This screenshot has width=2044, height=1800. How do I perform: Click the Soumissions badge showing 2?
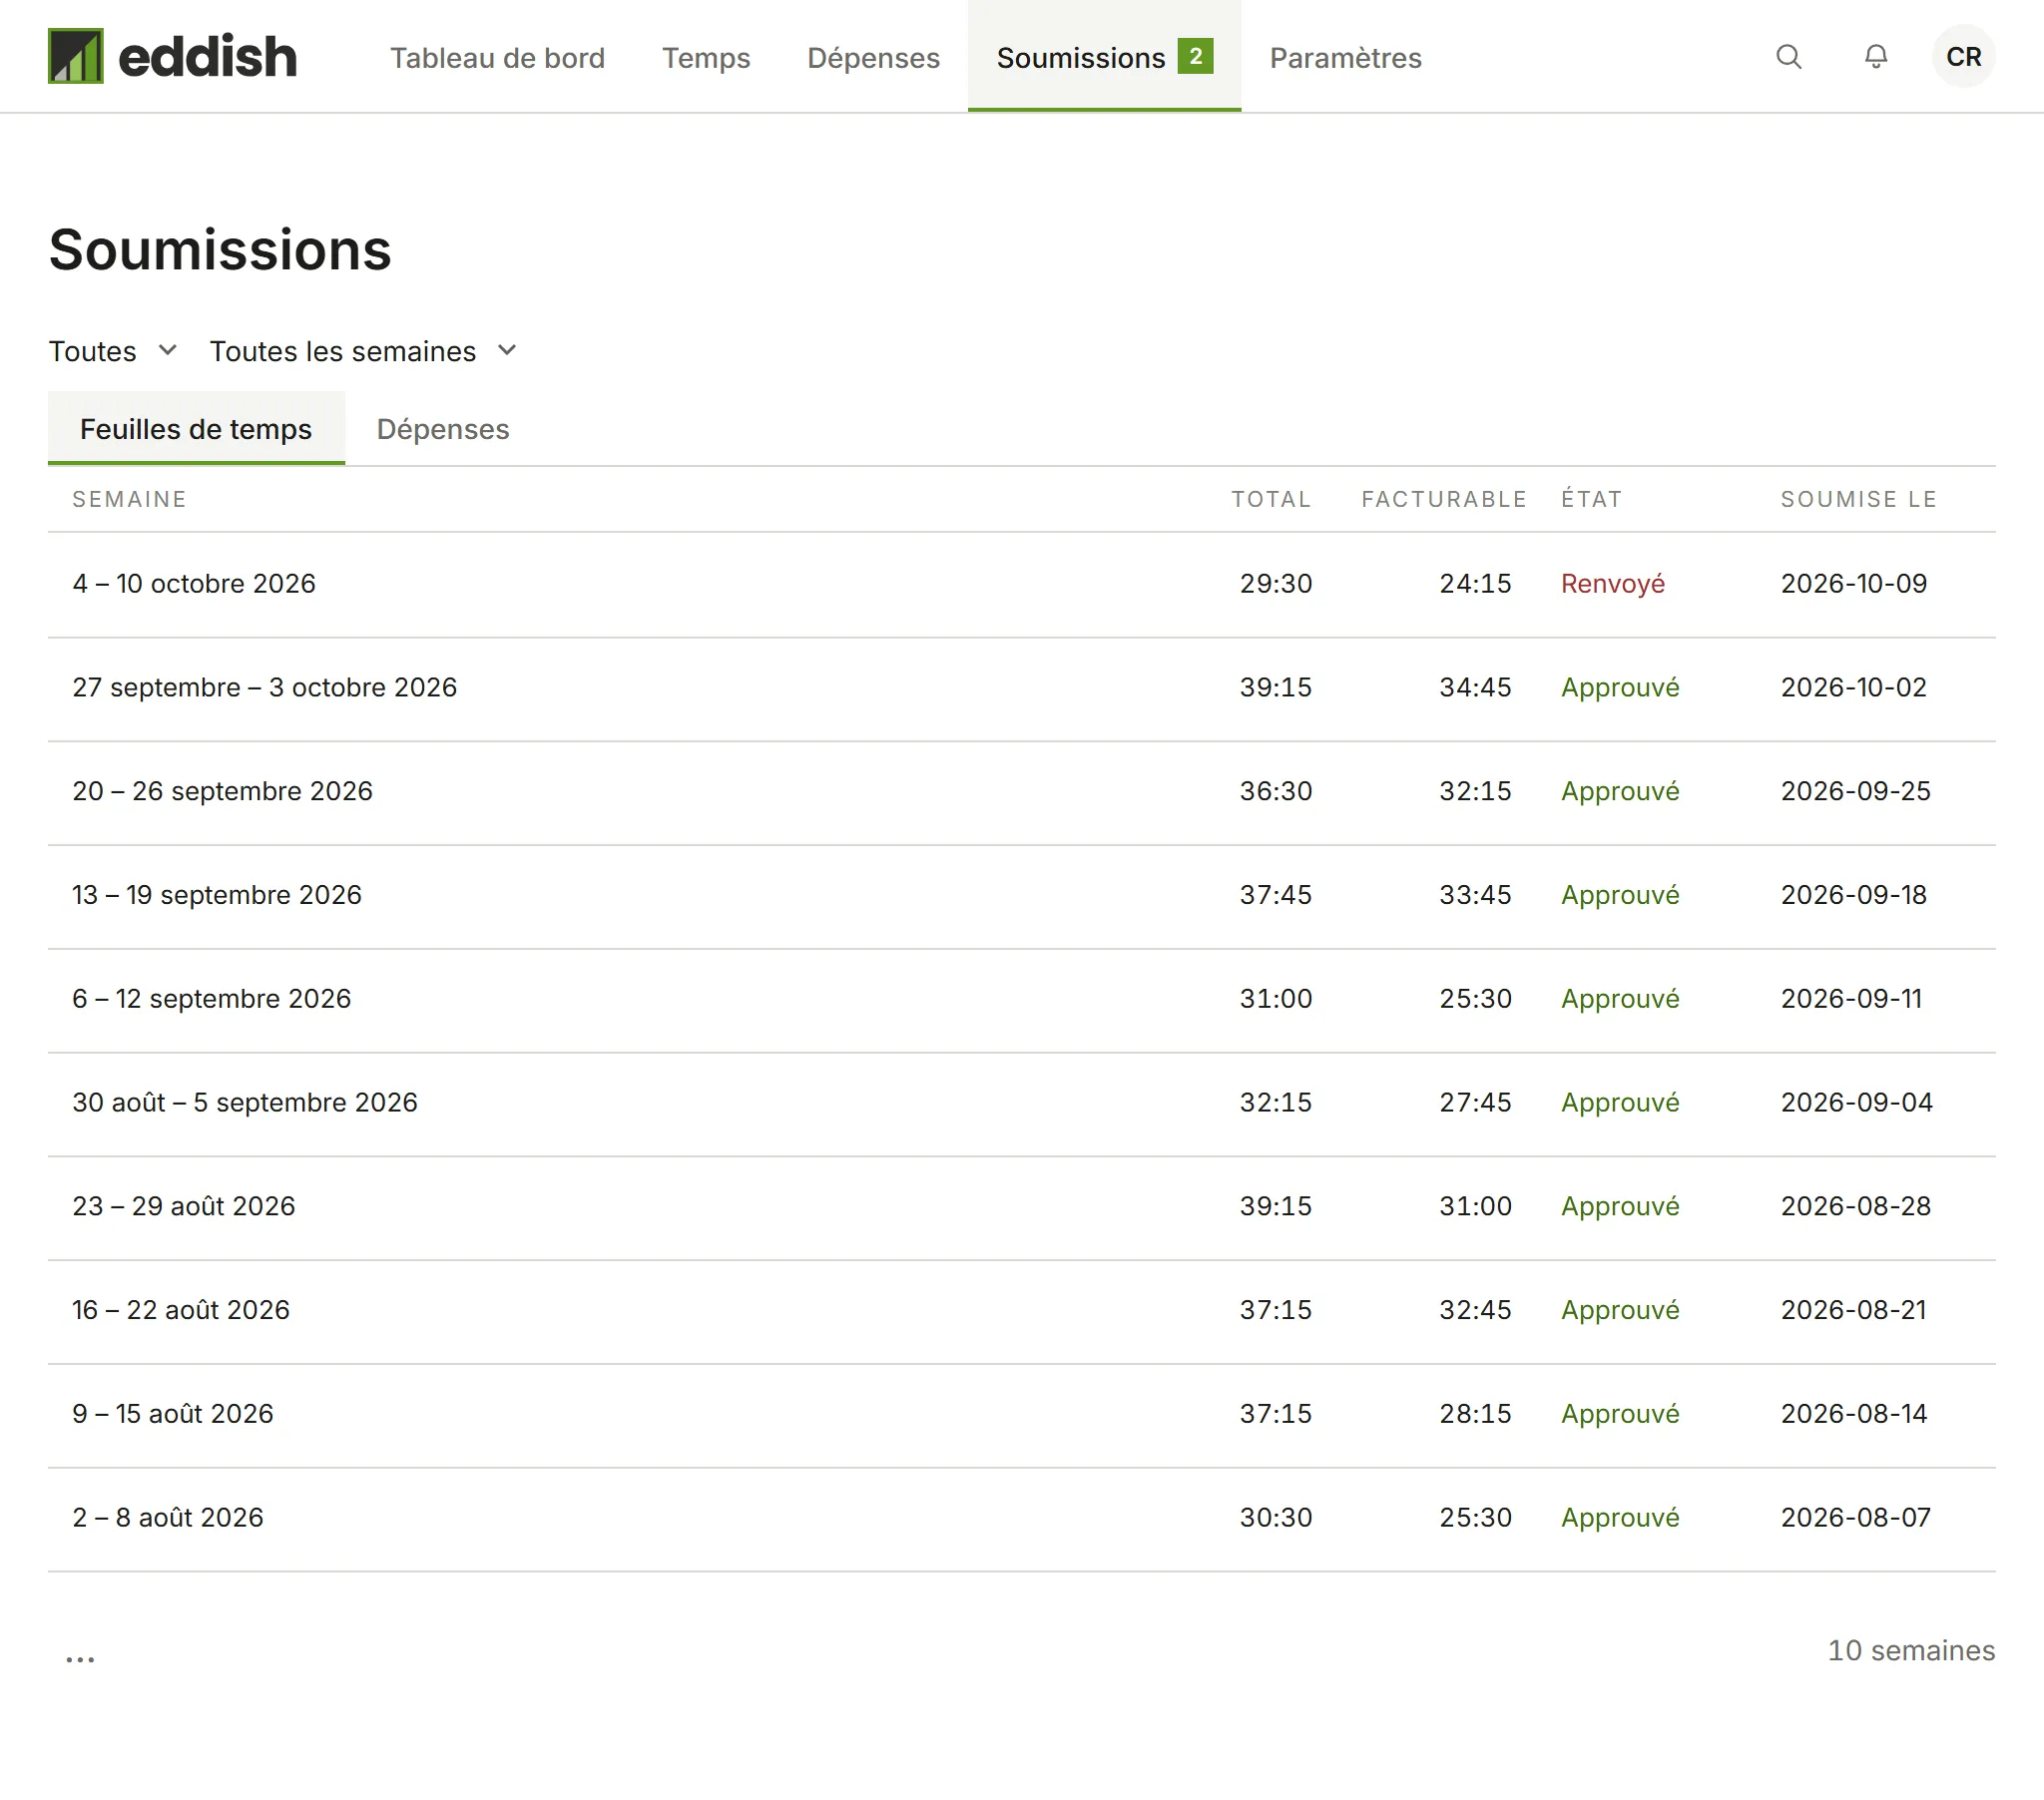(1195, 56)
